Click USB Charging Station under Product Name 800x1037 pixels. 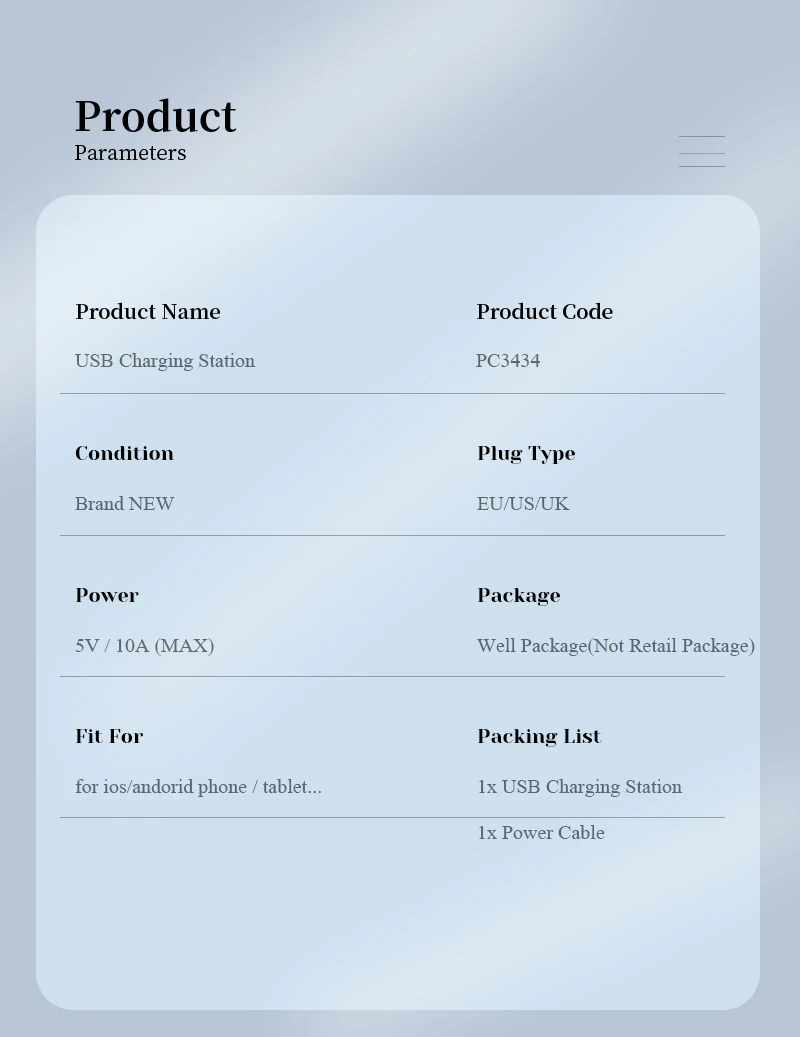pos(165,361)
